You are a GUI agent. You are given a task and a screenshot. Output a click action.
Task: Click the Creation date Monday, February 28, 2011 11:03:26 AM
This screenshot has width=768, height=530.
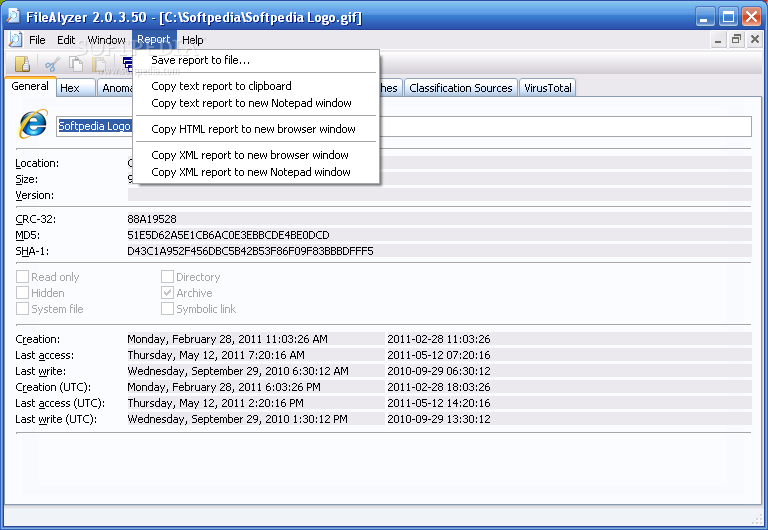(x=227, y=339)
